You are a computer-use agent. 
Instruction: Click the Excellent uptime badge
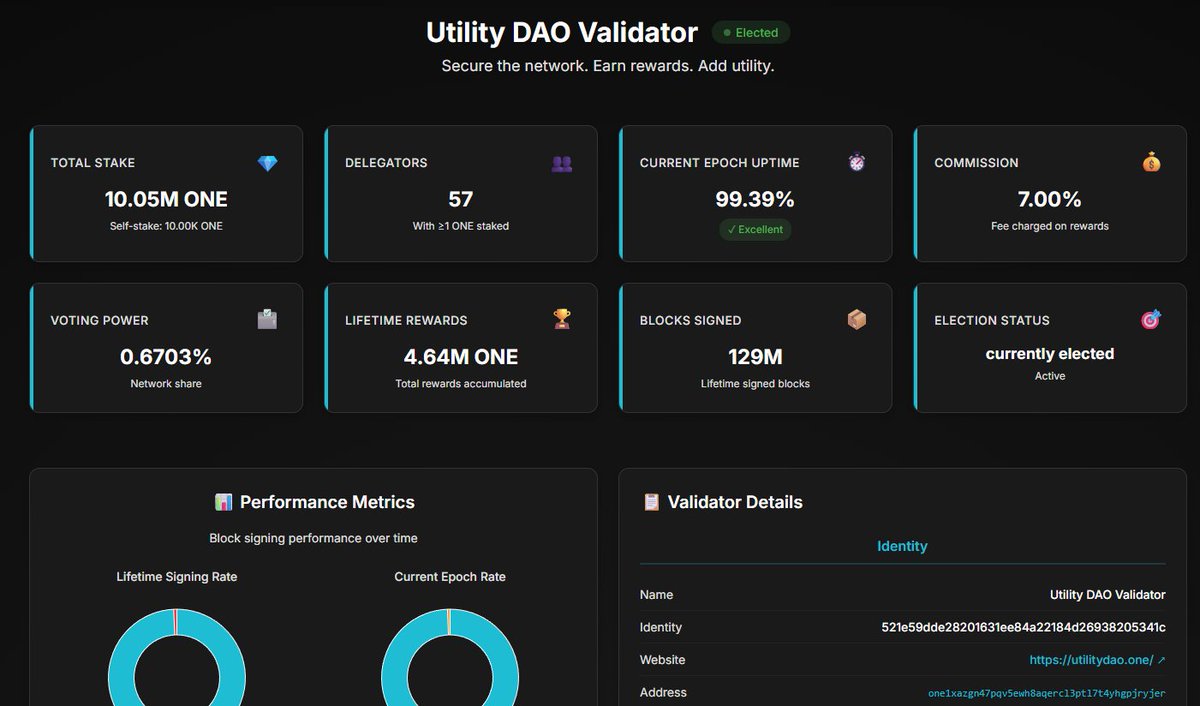tap(755, 230)
